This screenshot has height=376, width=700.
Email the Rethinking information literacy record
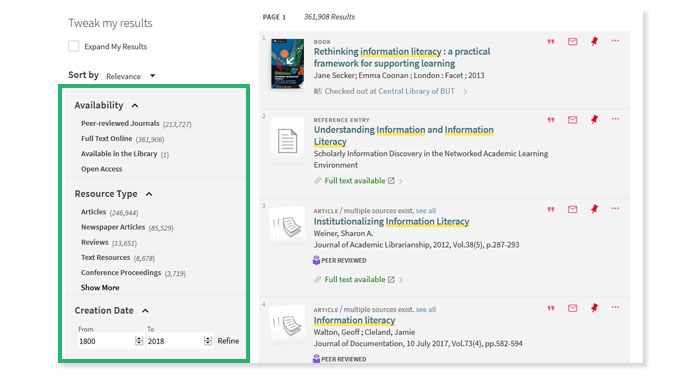[572, 42]
